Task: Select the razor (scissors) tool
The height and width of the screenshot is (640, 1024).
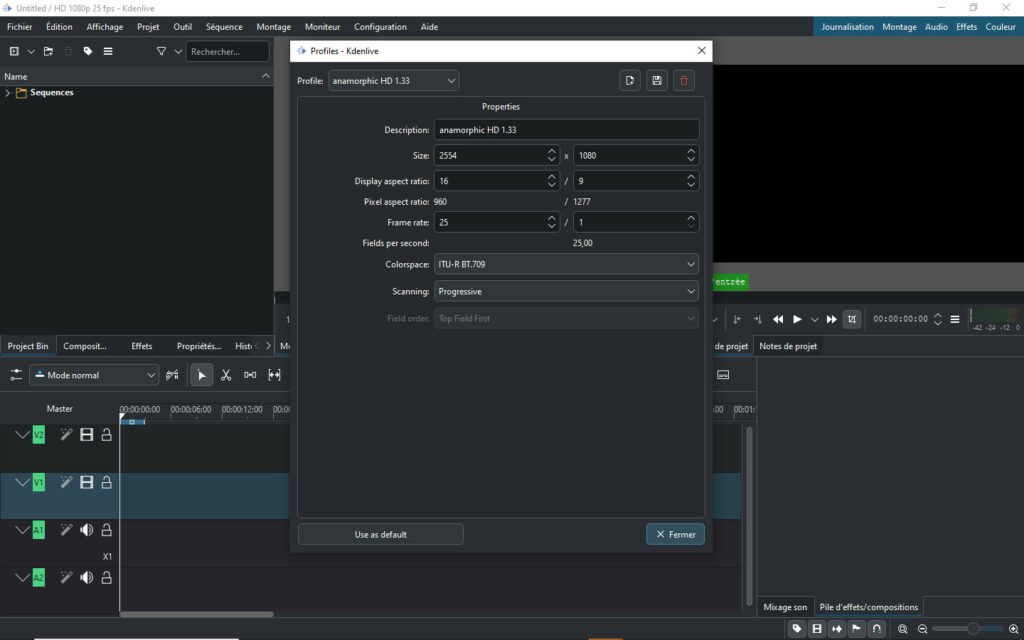Action: (226, 375)
